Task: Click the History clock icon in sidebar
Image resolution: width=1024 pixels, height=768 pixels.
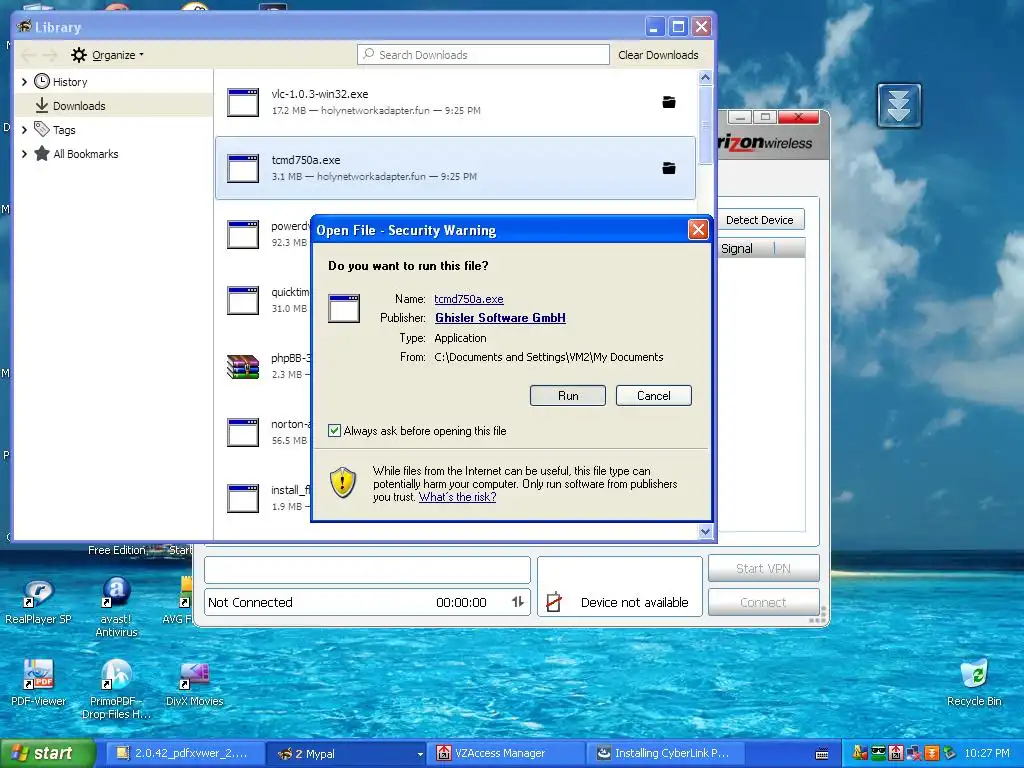Action: pyautogui.click(x=42, y=81)
